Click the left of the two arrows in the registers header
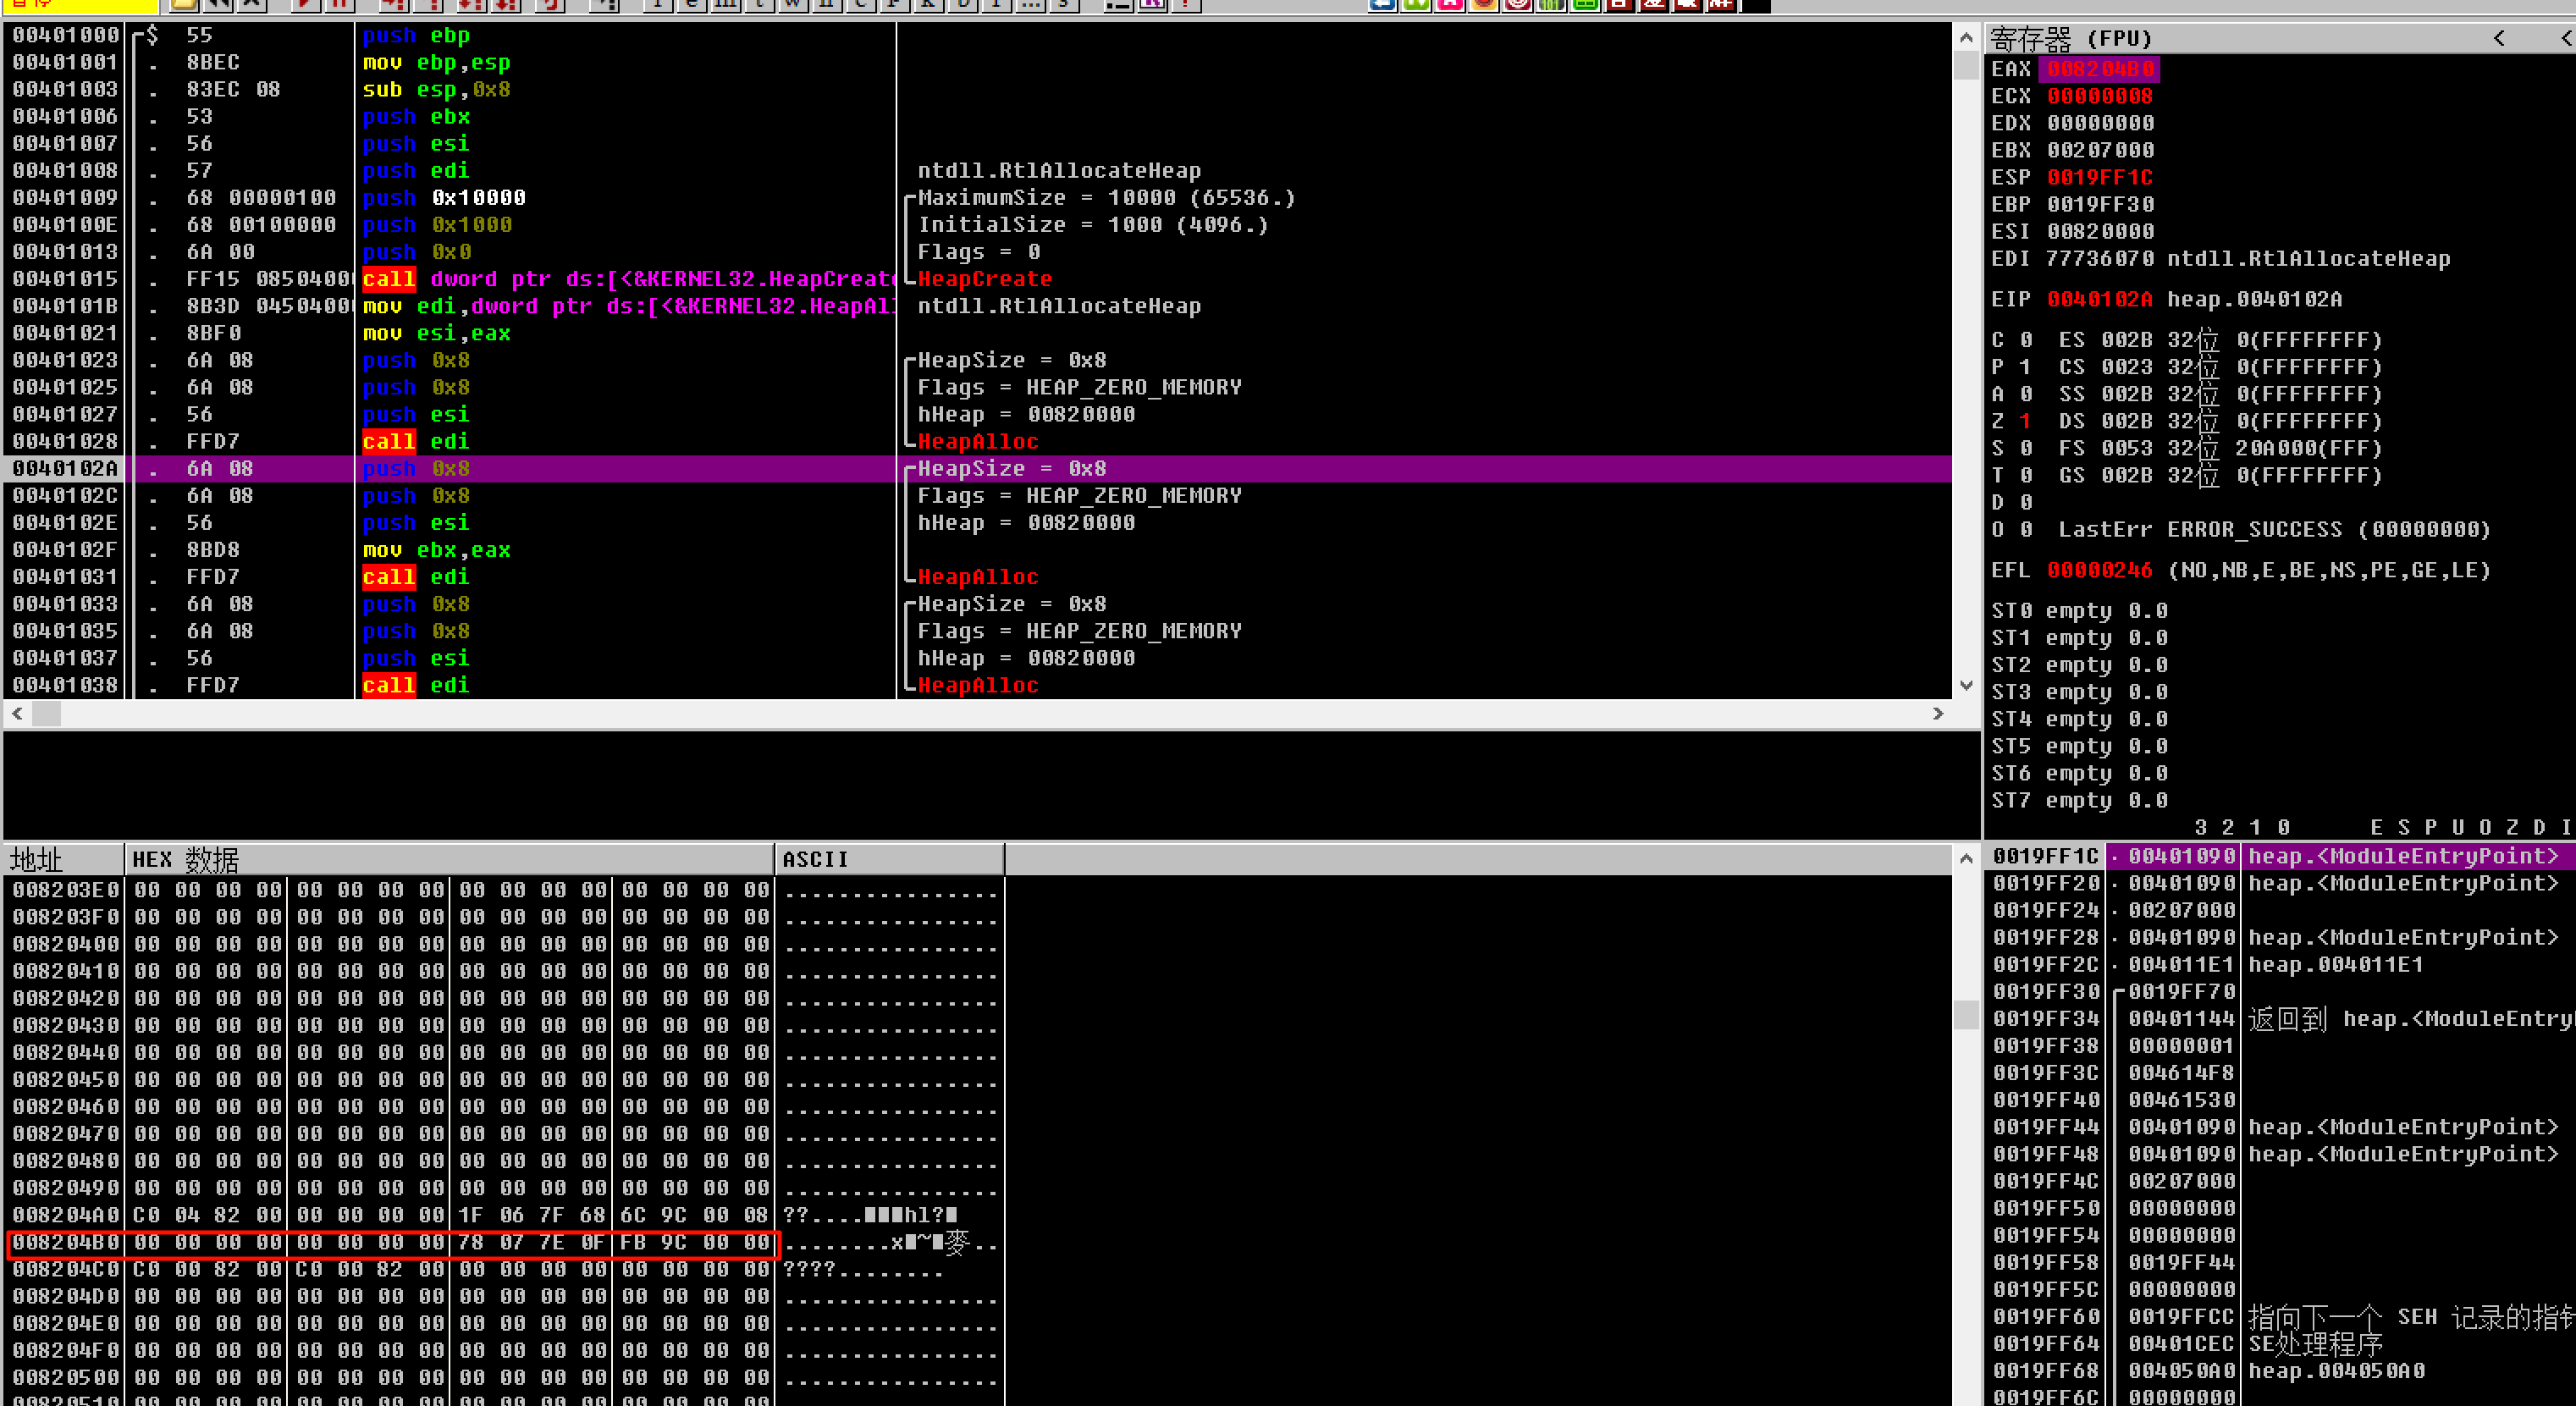The height and width of the screenshot is (1406, 2576). click(x=2499, y=38)
